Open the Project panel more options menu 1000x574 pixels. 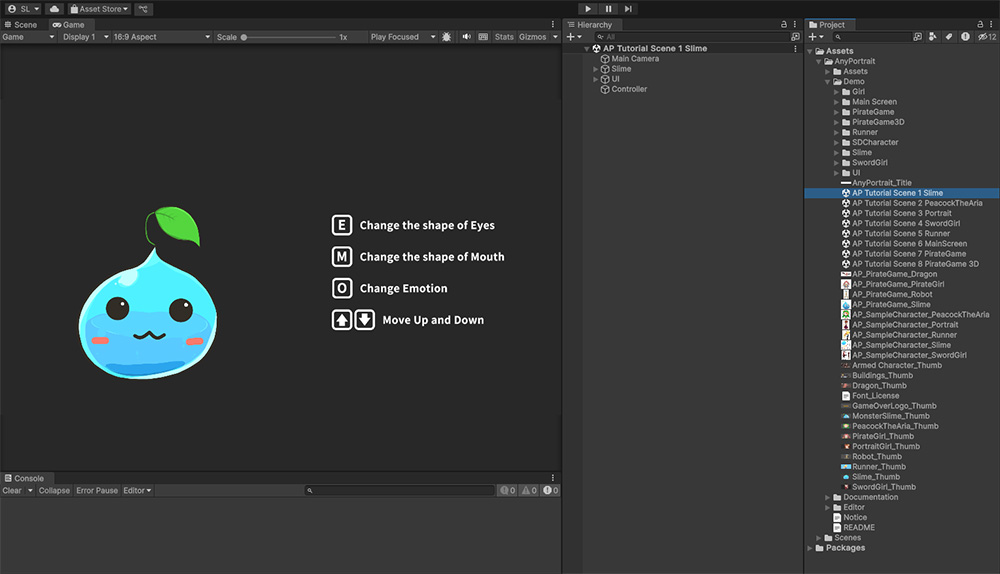point(991,24)
